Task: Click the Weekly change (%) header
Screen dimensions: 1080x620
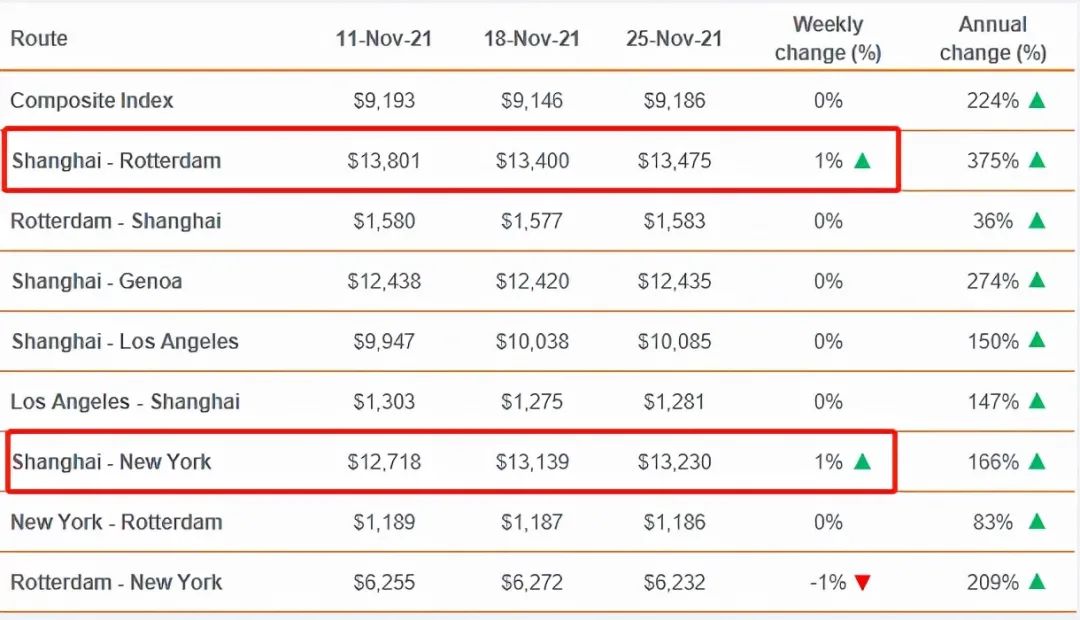Action: (828, 39)
